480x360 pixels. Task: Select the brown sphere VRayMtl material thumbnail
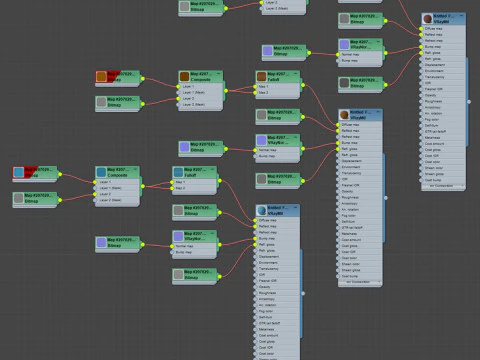(344, 115)
